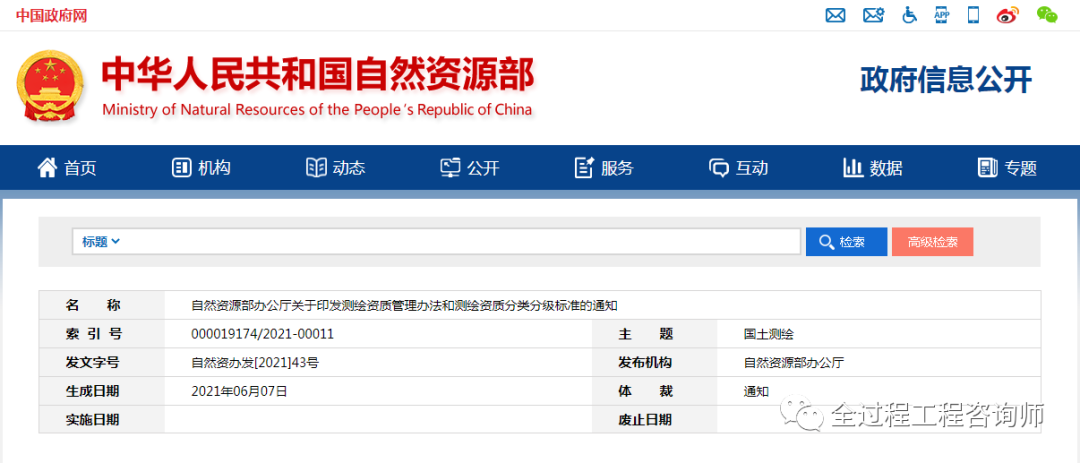The height and width of the screenshot is (463, 1080).
Task: Open the 数据 menu item
Action: (886, 168)
